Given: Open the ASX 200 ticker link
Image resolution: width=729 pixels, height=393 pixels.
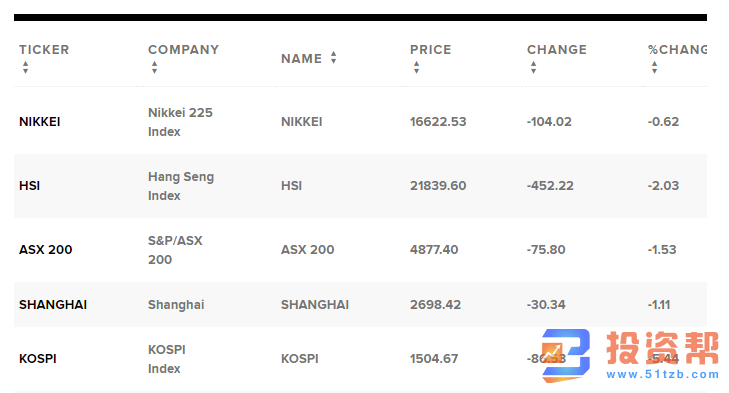Looking at the screenshot, I should [x=46, y=250].
